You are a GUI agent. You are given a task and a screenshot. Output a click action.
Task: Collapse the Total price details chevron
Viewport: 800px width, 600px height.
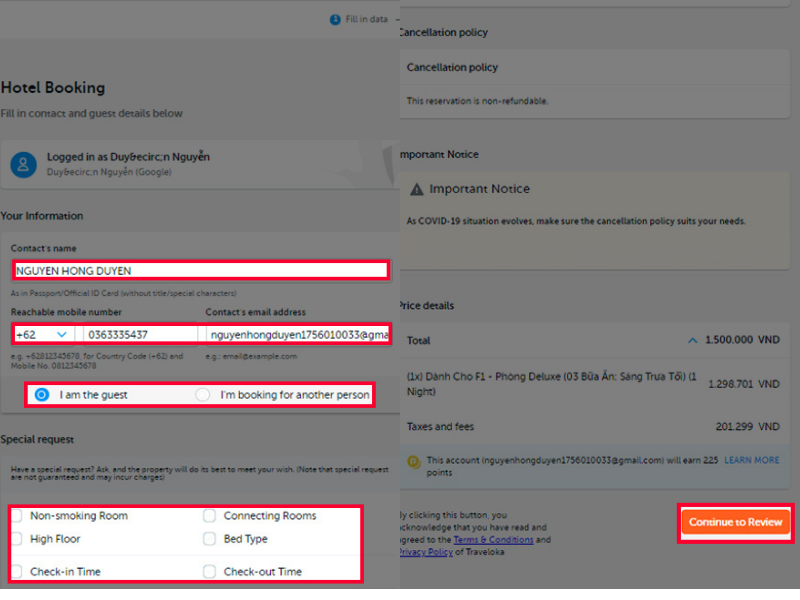[692, 340]
